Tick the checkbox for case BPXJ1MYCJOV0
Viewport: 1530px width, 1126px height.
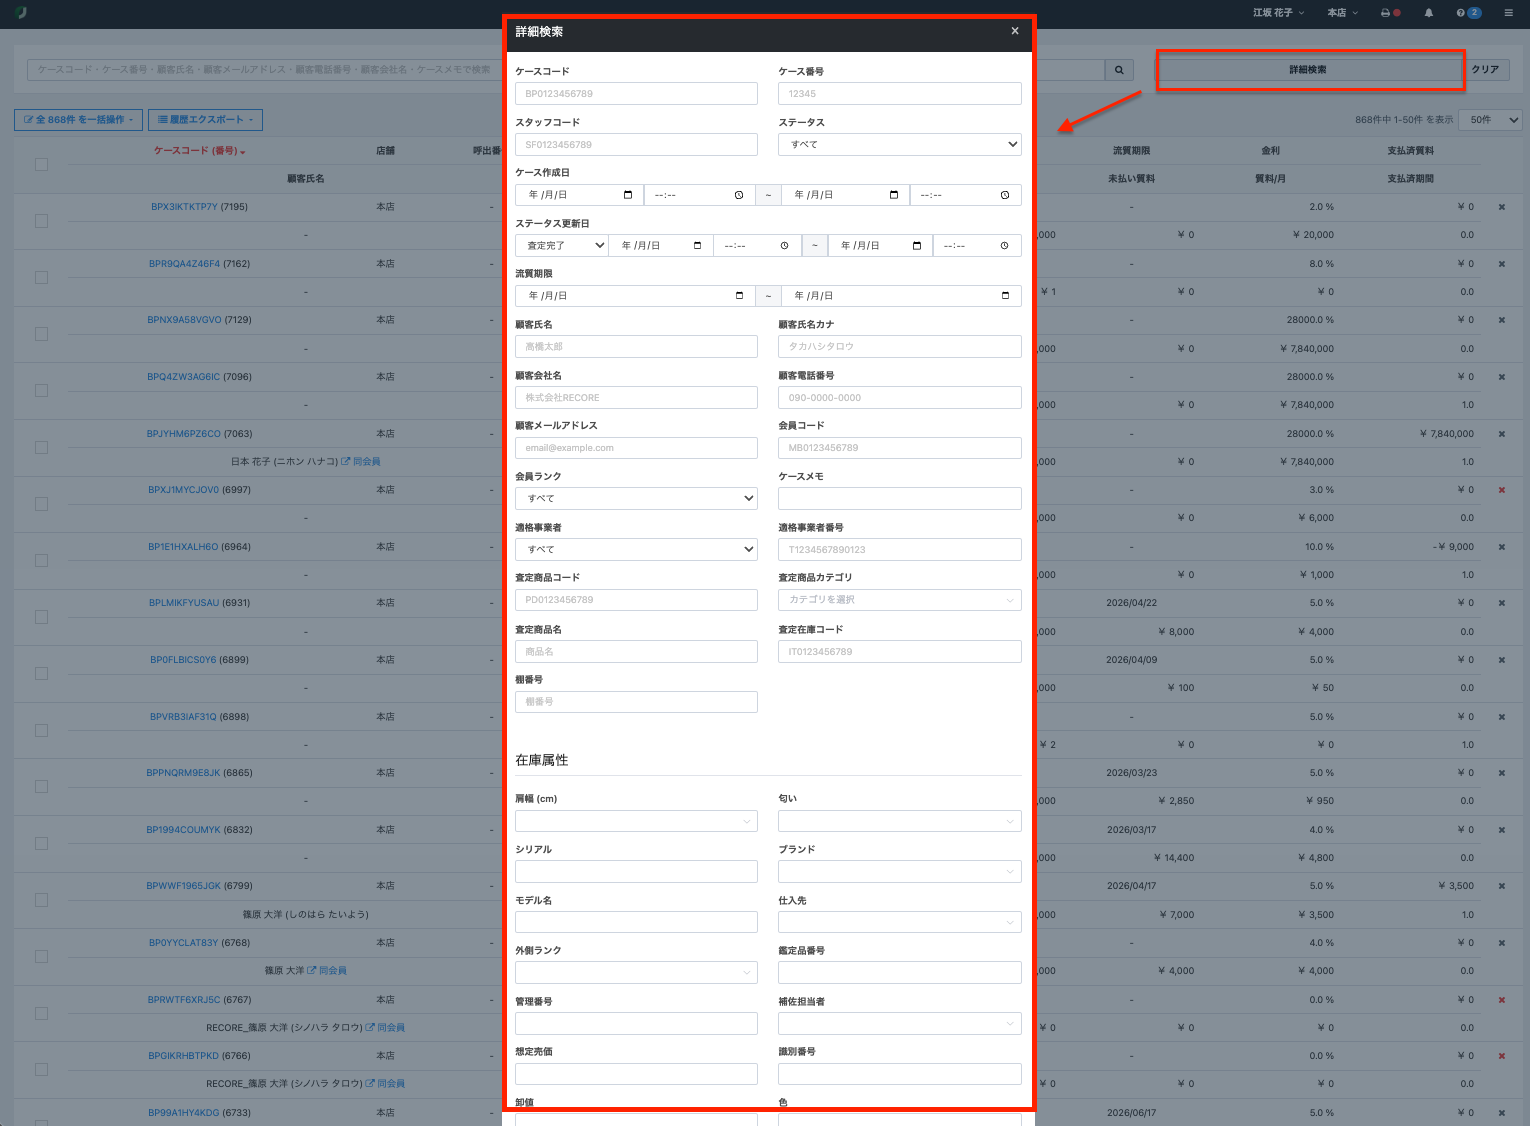point(41,504)
